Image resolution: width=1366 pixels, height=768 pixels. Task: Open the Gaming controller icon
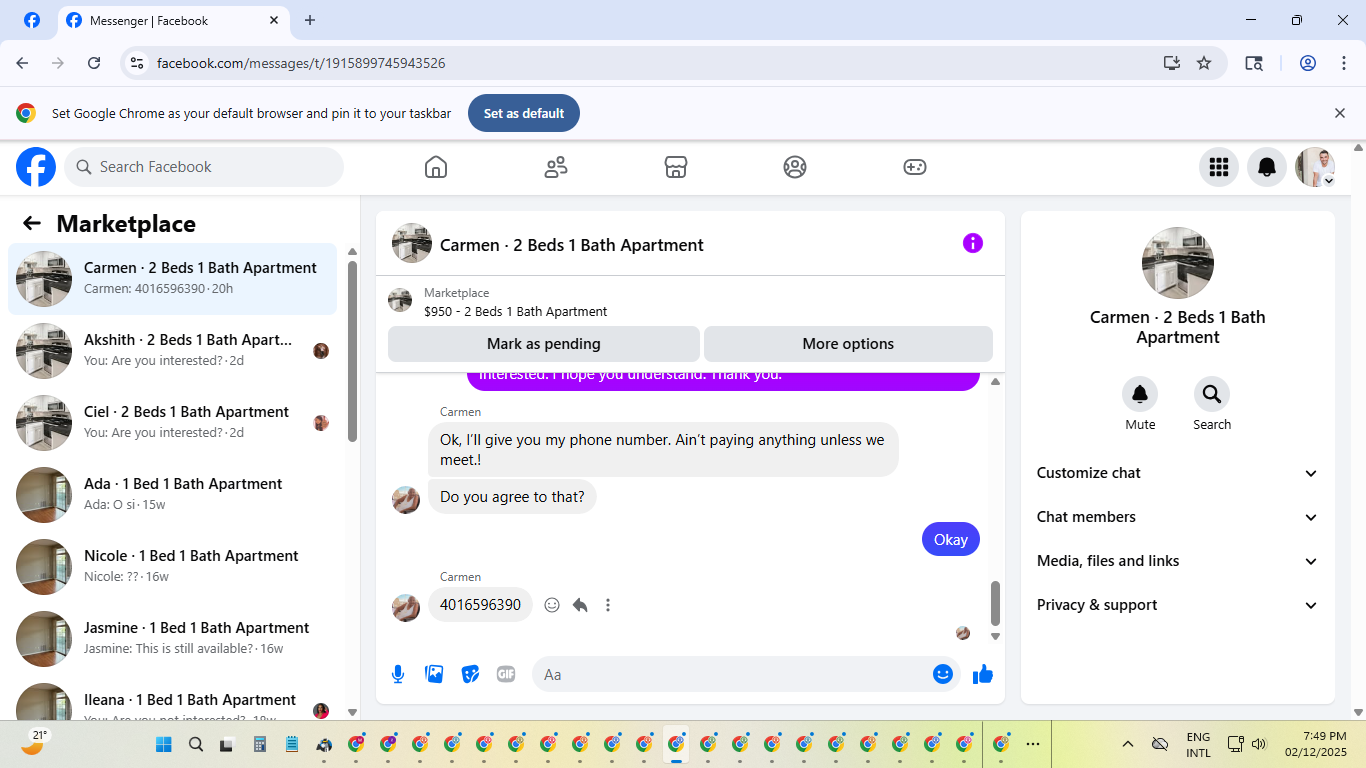(x=915, y=167)
